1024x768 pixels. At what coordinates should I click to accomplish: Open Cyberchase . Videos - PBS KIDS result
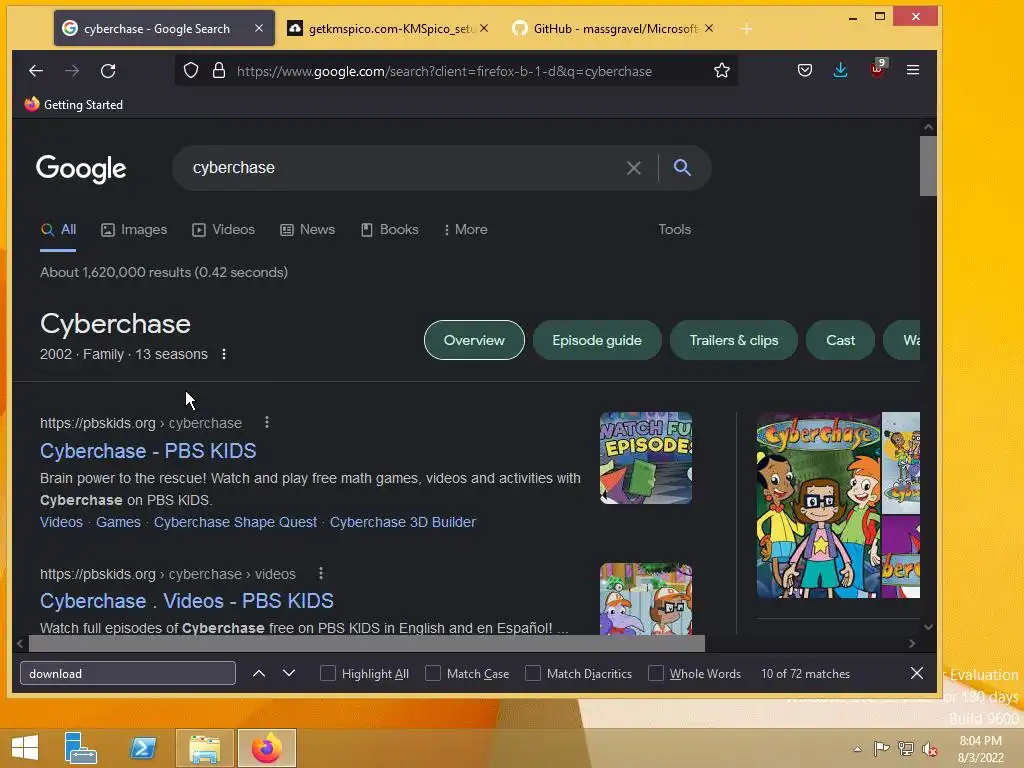[x=187, y=601]
